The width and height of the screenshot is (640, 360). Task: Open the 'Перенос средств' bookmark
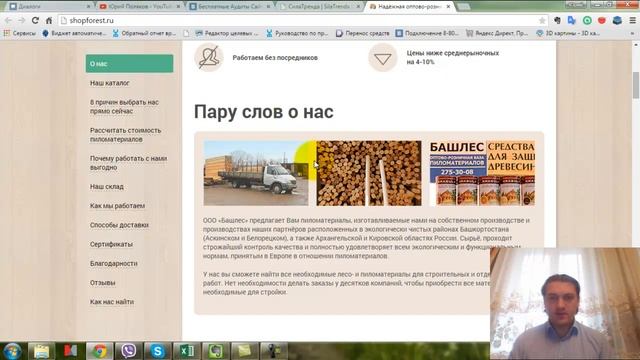point(362,33)
